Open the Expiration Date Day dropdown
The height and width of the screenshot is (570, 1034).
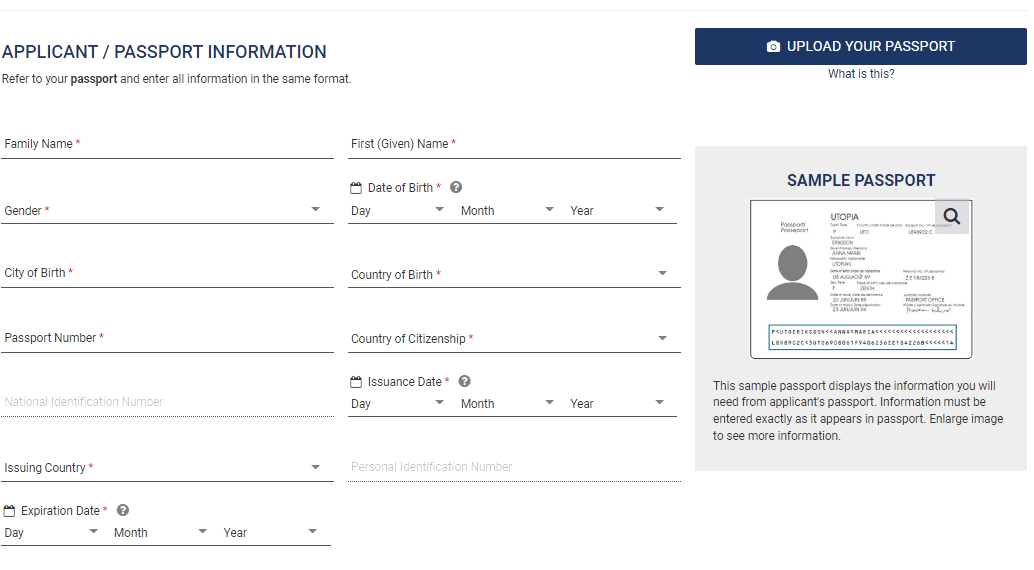coord(52,533)
